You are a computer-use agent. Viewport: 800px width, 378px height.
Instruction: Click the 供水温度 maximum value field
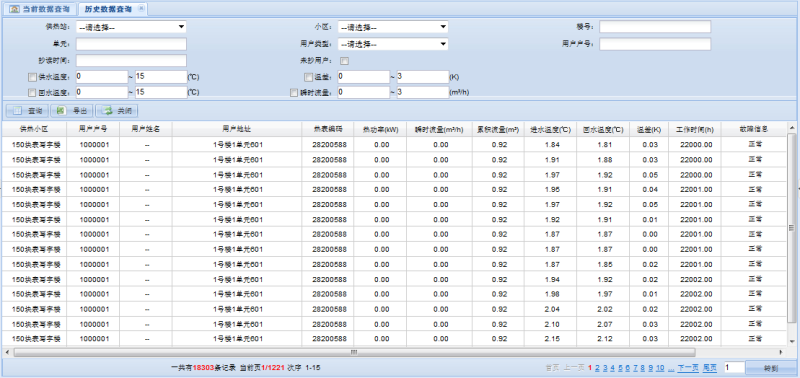click(162, 77)
